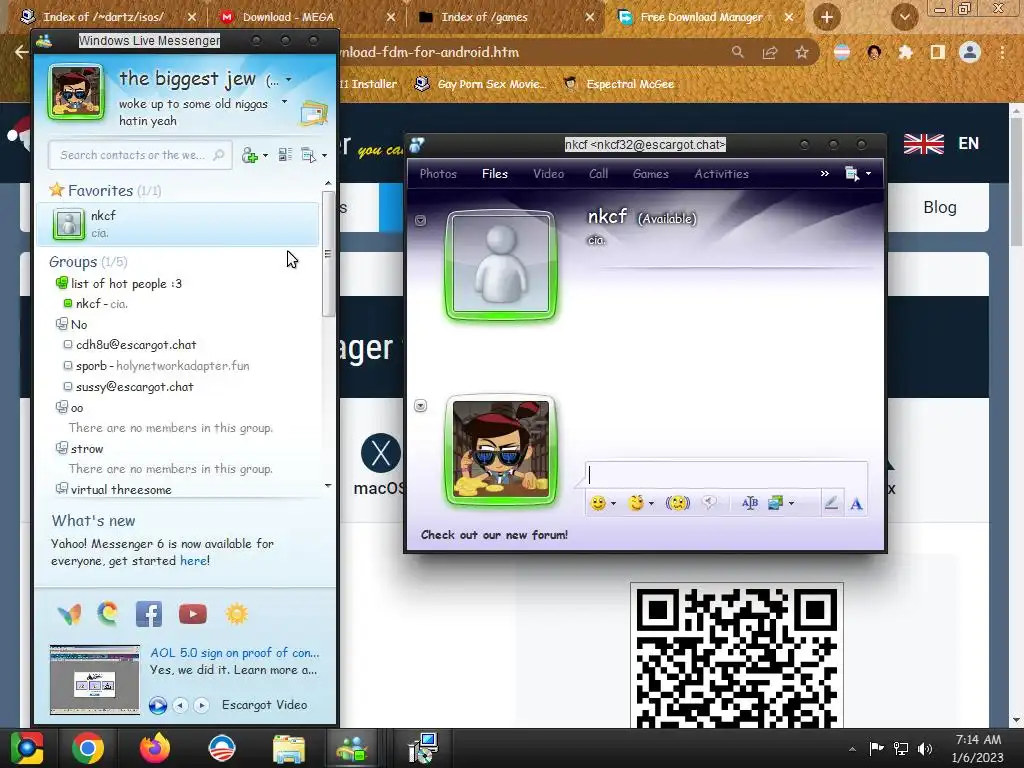Click the browser bookmark star icon

coord(802,52)
